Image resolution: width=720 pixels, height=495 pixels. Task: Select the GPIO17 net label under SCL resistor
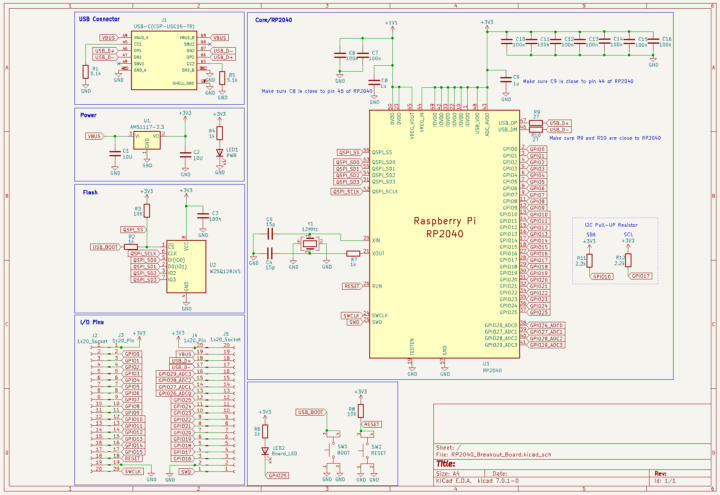[x=641, y=276]
